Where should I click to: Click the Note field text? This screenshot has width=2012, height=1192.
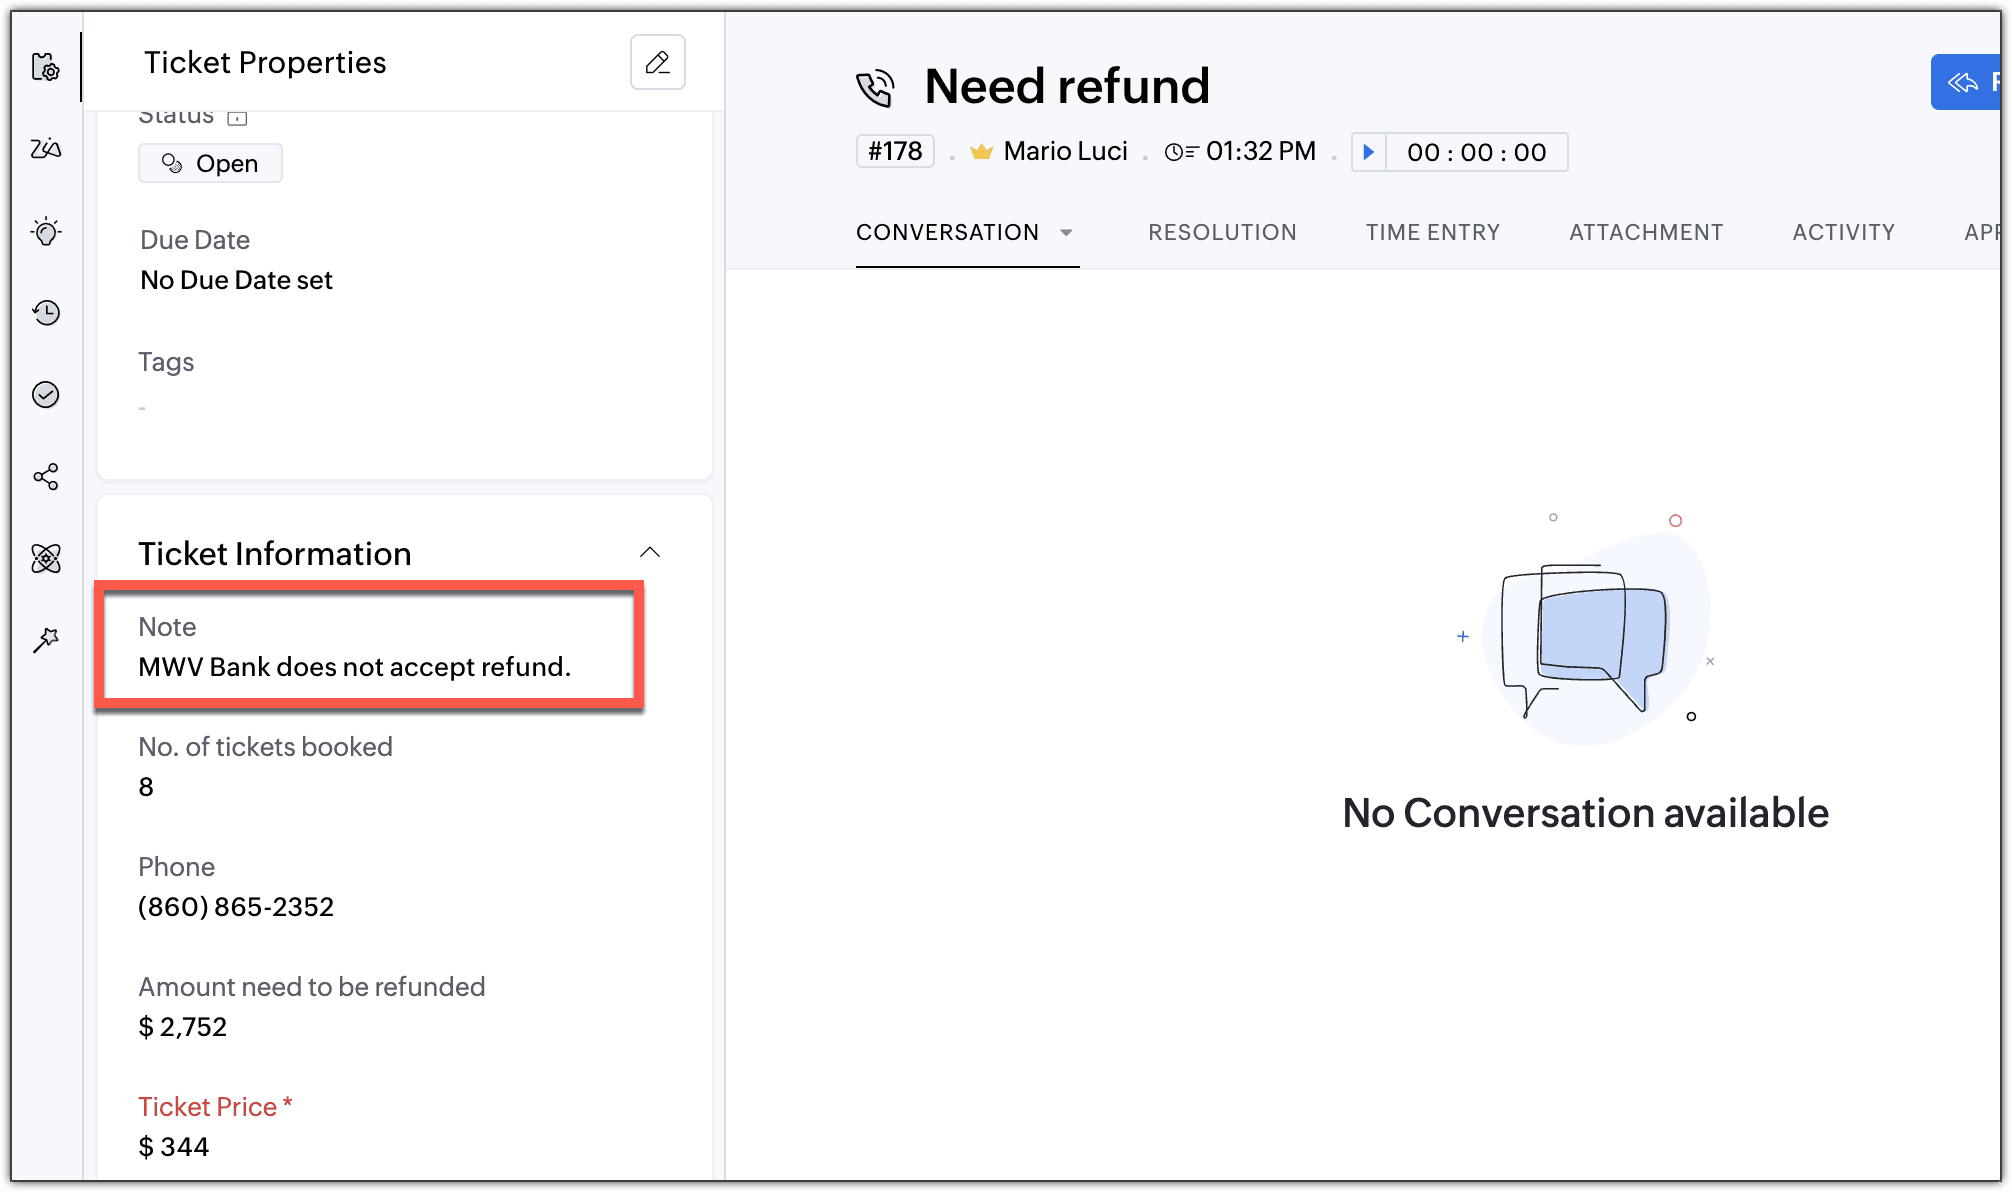(354, 667)
